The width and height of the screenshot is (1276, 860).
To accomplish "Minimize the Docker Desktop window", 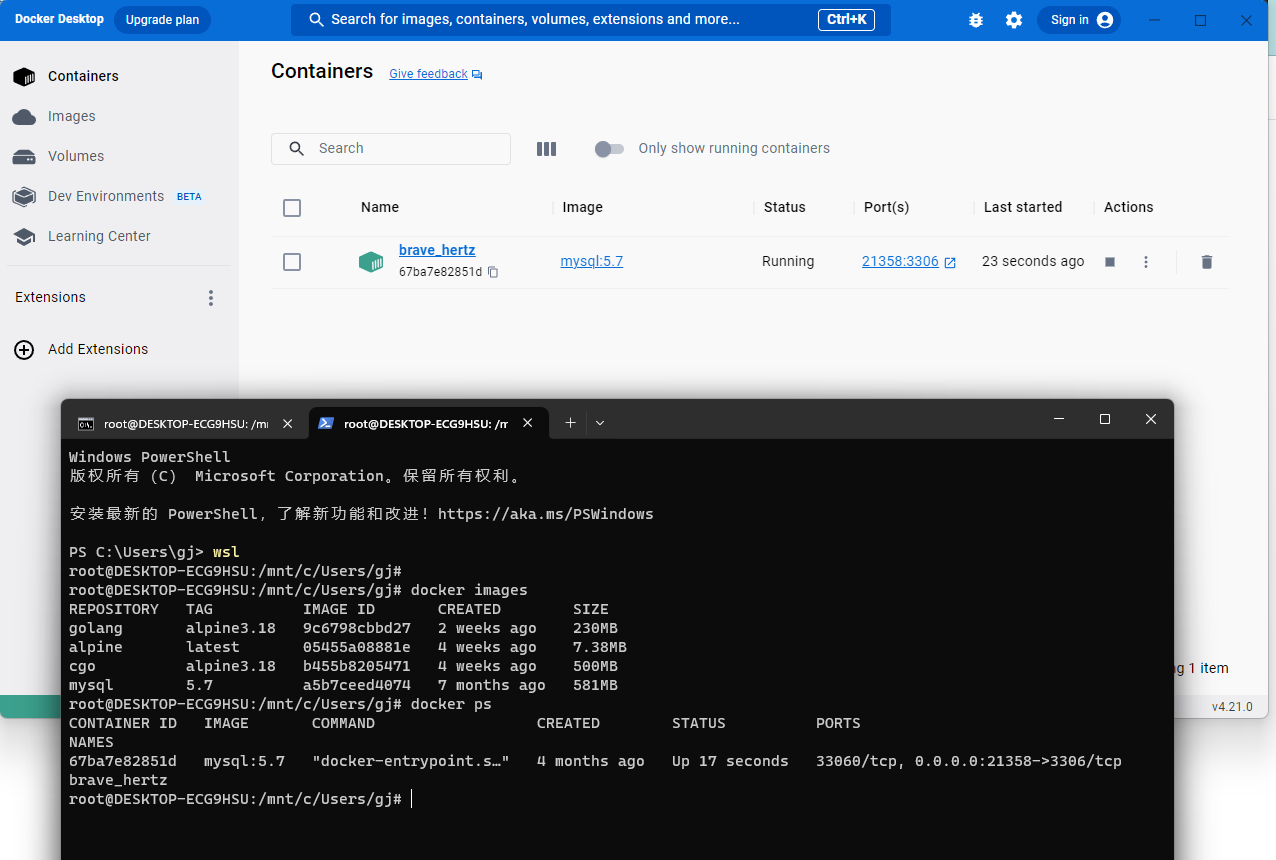I will 1156,20.
